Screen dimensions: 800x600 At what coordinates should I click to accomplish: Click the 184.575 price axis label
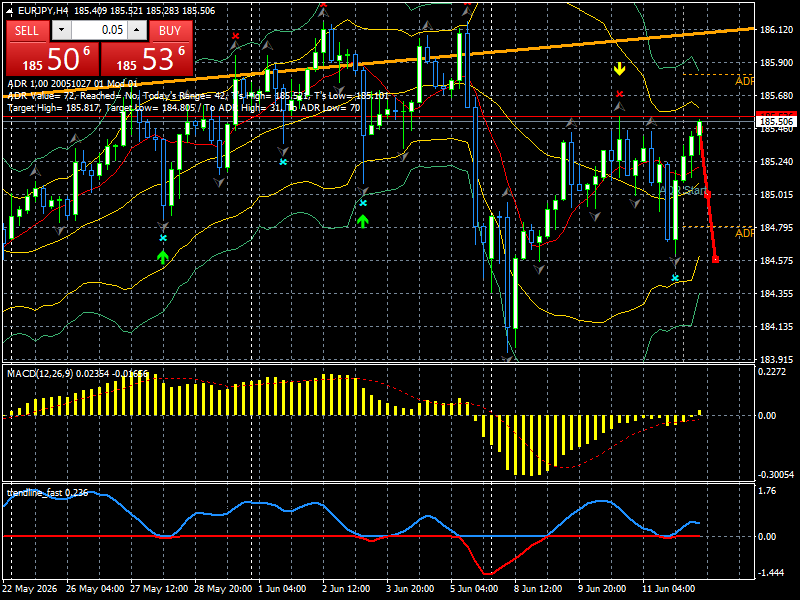tap(776, 261)
